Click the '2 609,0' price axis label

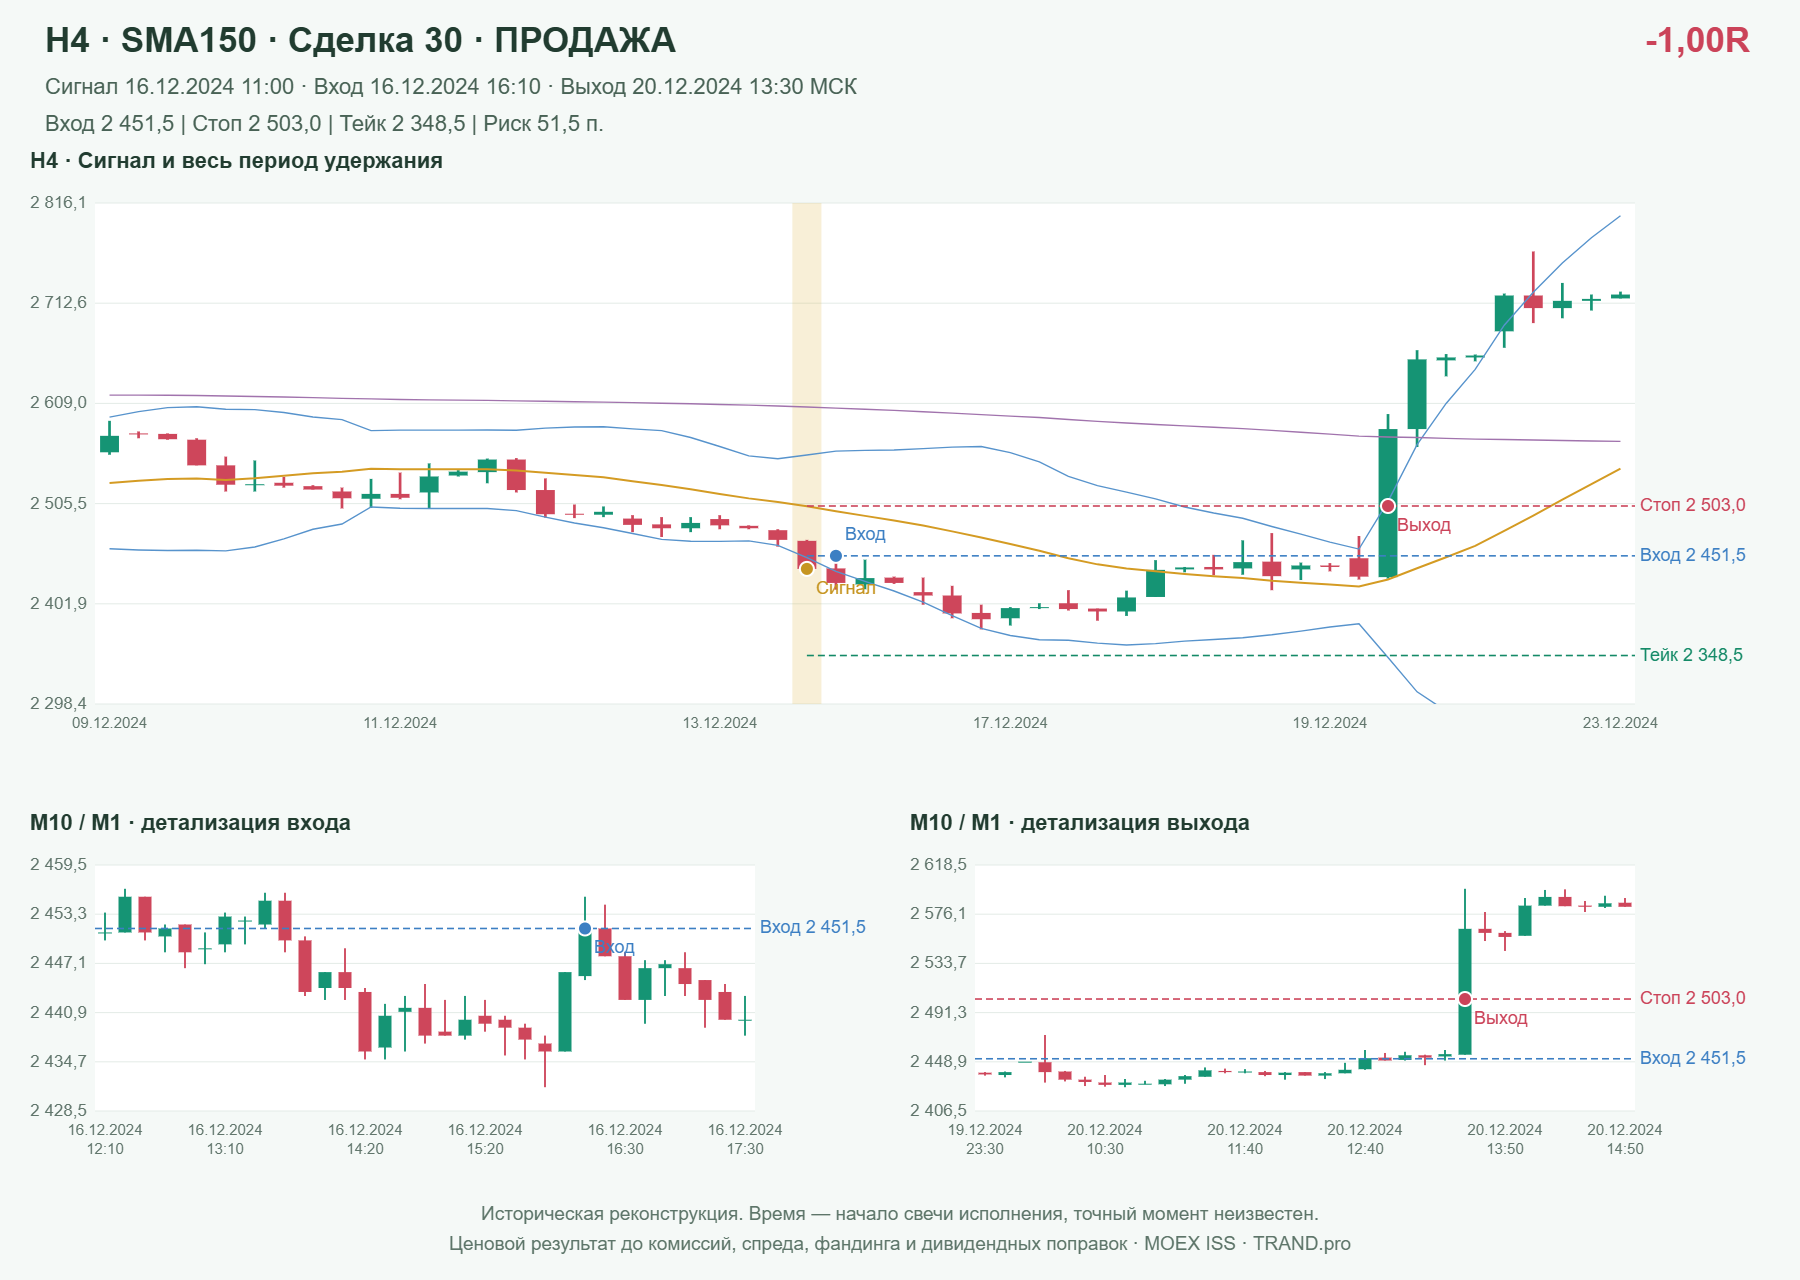58,403
